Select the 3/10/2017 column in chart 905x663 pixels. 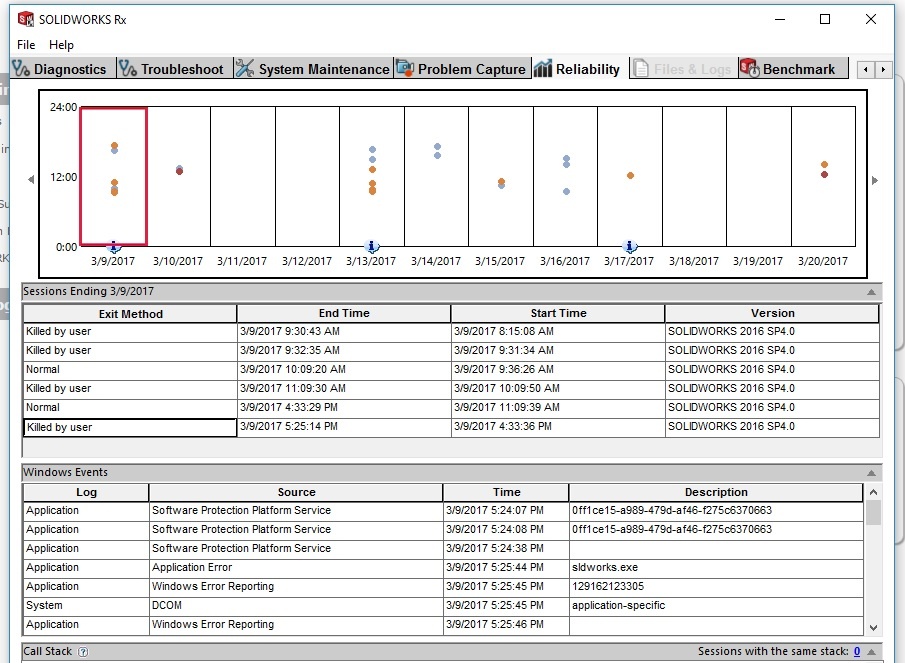(x=178, y=177)
